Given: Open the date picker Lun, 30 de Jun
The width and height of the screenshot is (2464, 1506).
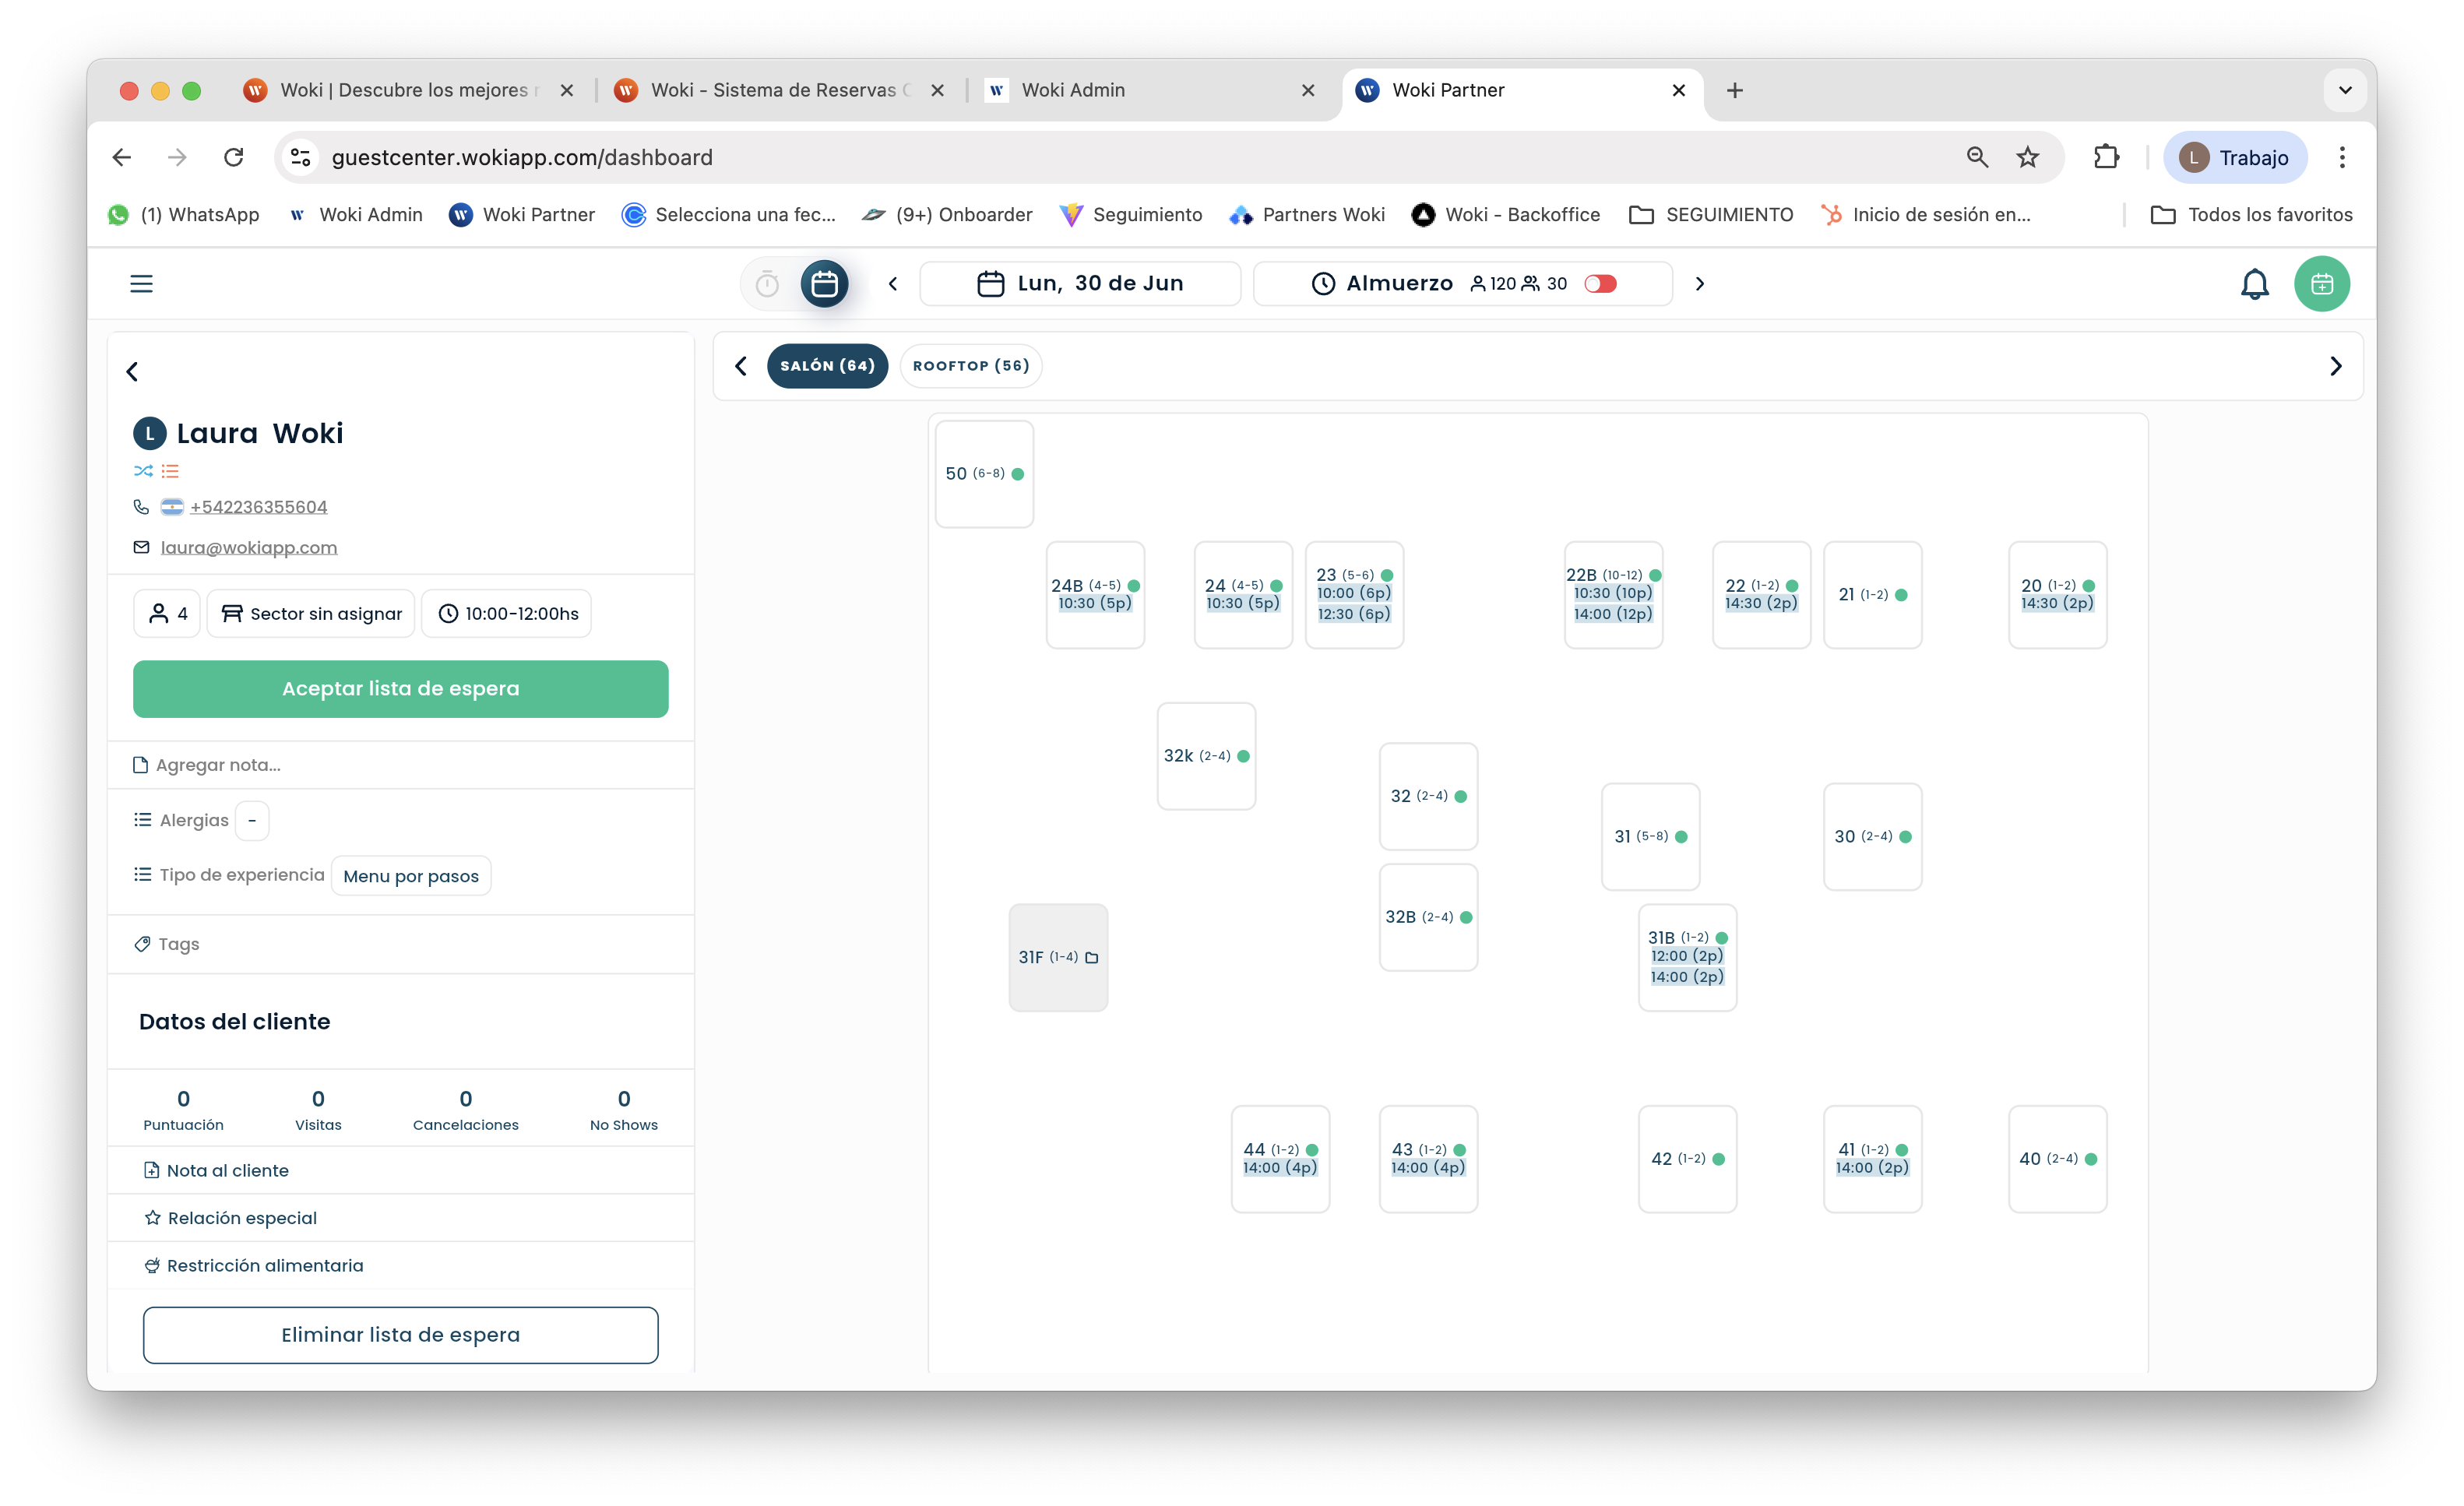Looking at the screenshot, I should click(1080, 284).
